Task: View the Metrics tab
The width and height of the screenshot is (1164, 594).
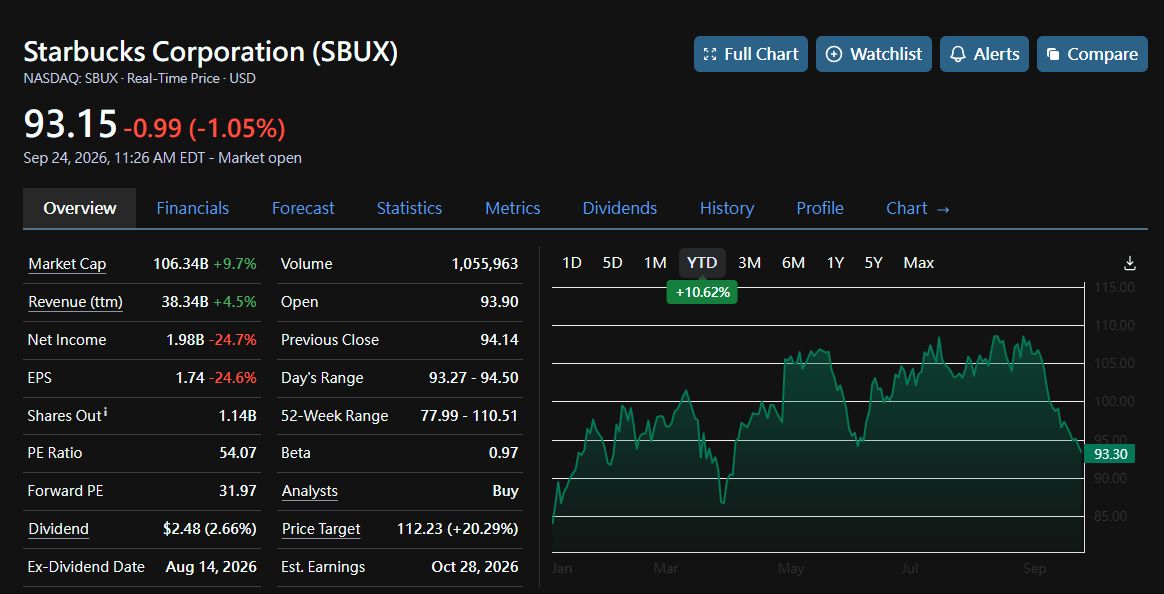Action: click(512, 208)
